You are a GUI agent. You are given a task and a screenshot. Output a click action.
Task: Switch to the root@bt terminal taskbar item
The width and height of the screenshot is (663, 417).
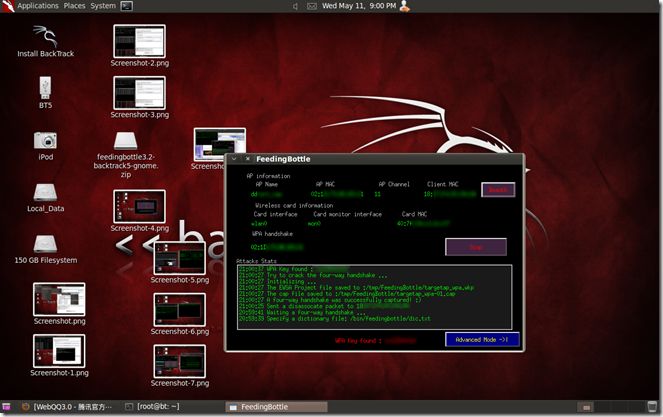point(152,407)
